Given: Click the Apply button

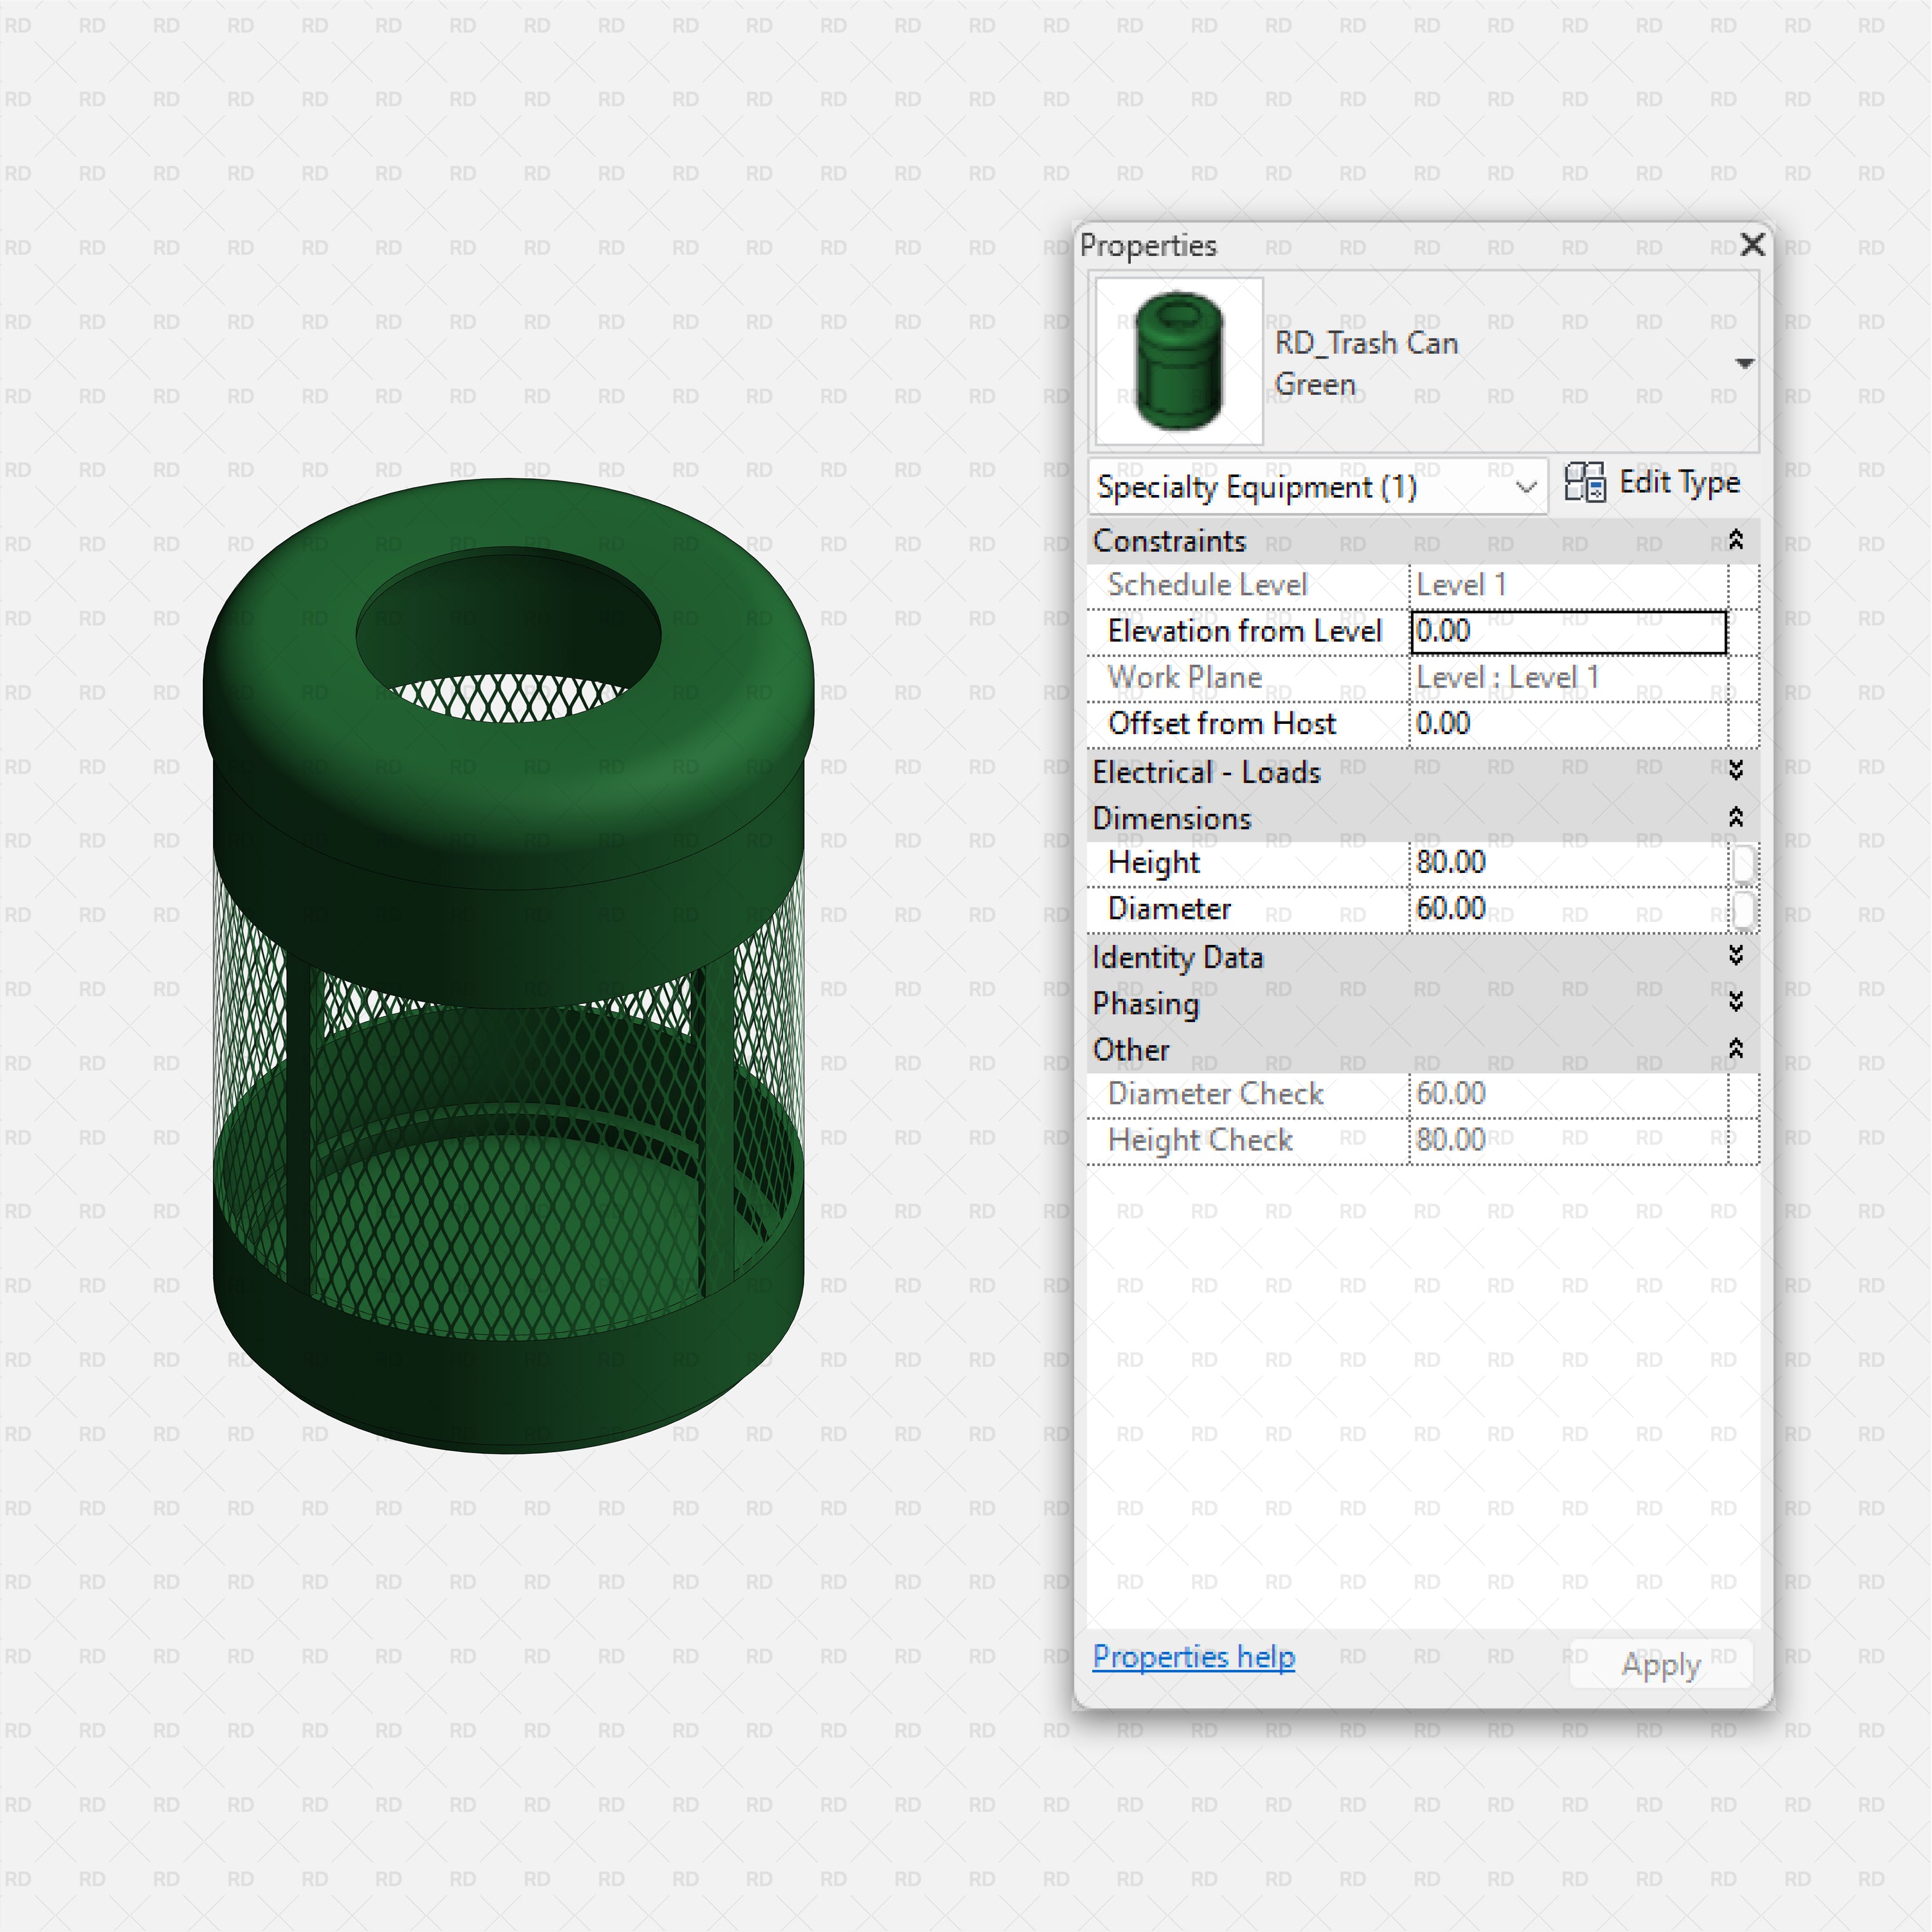Looking at the screenshot, I should click(x=1661, y=1664).
